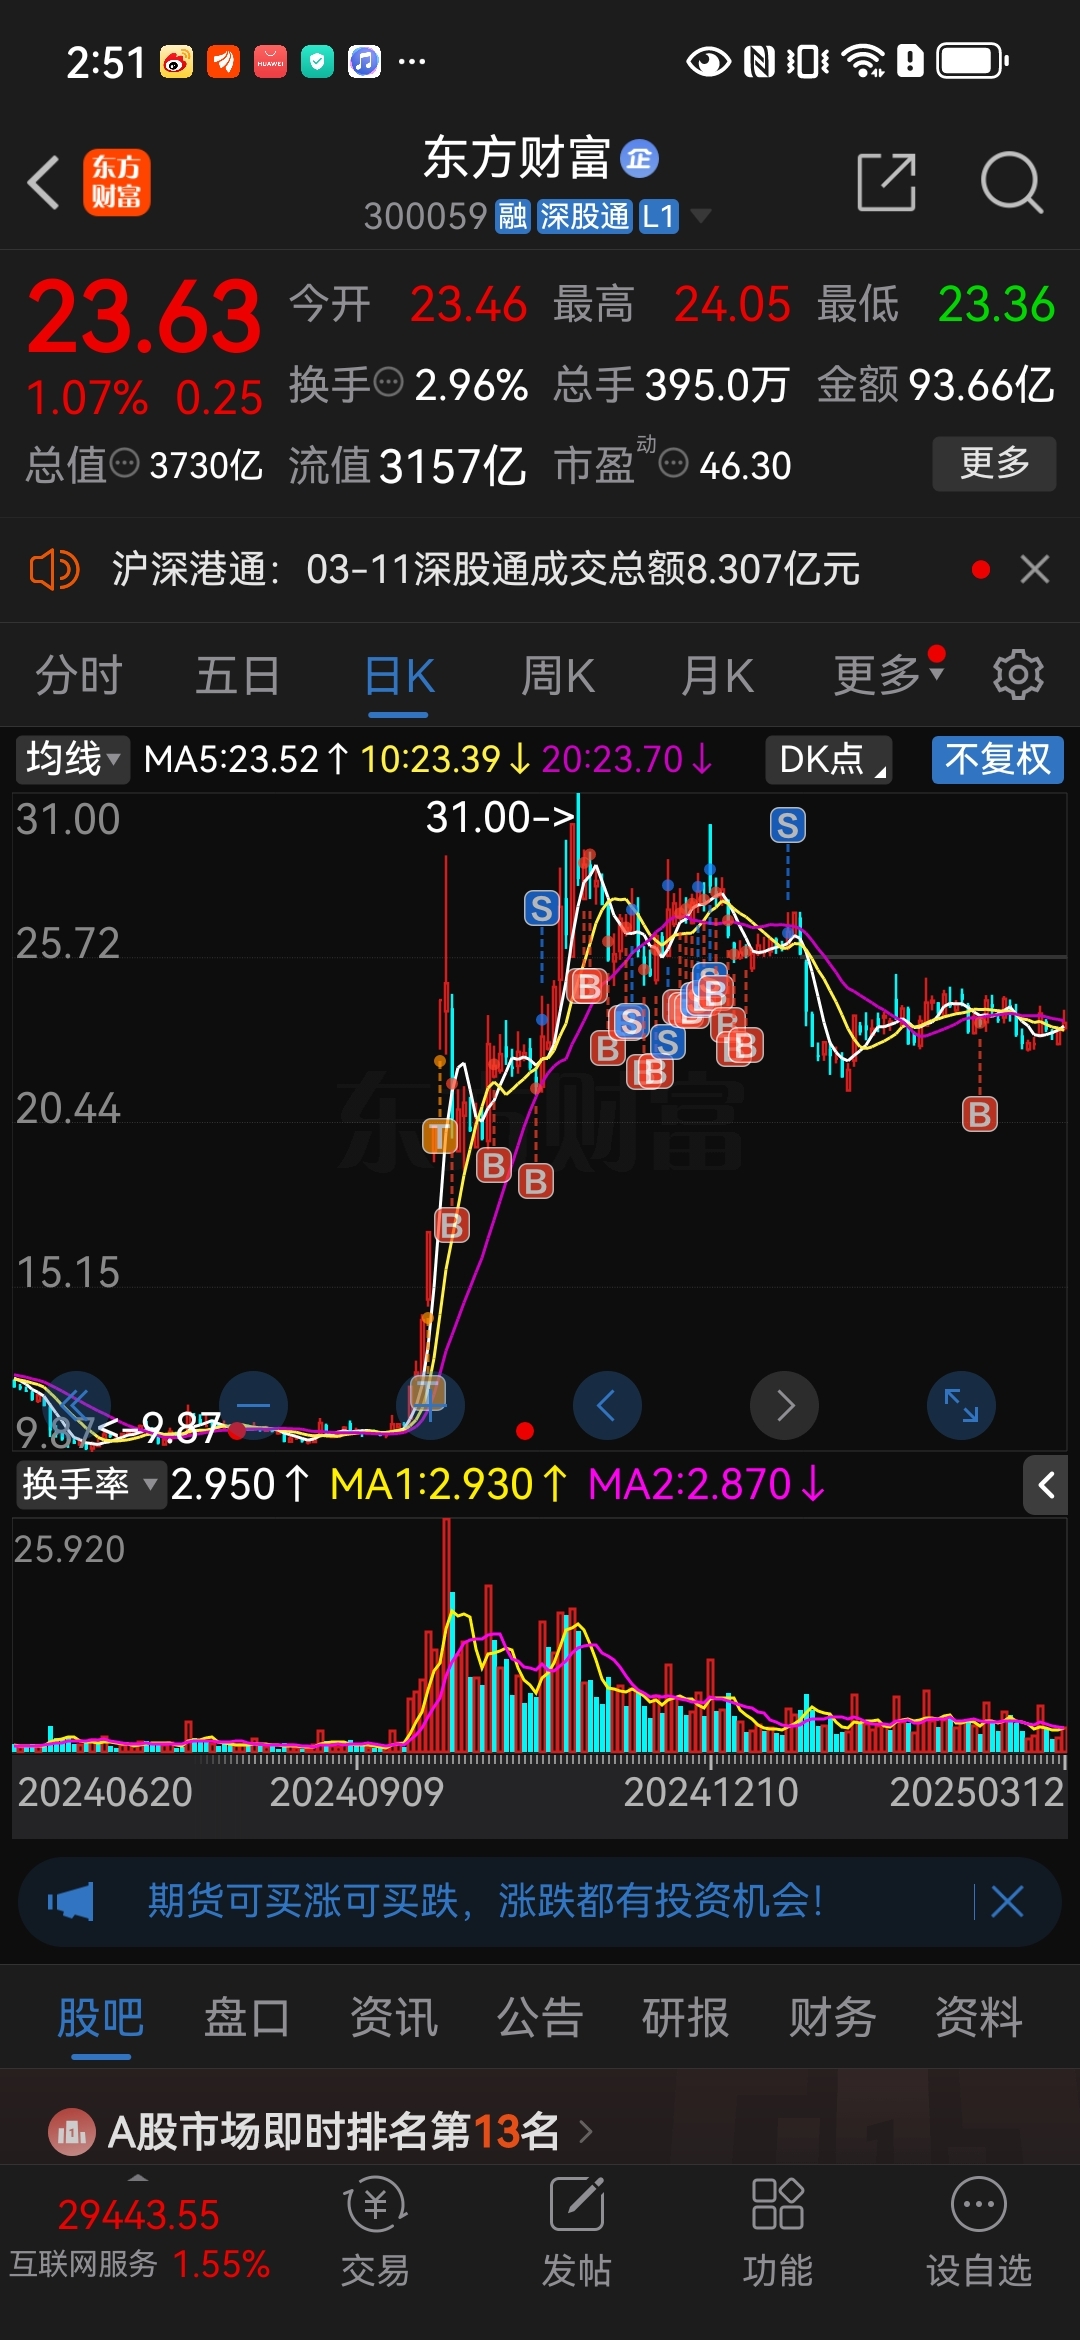Tap info icon next to 总值

[x=124, y=463]
